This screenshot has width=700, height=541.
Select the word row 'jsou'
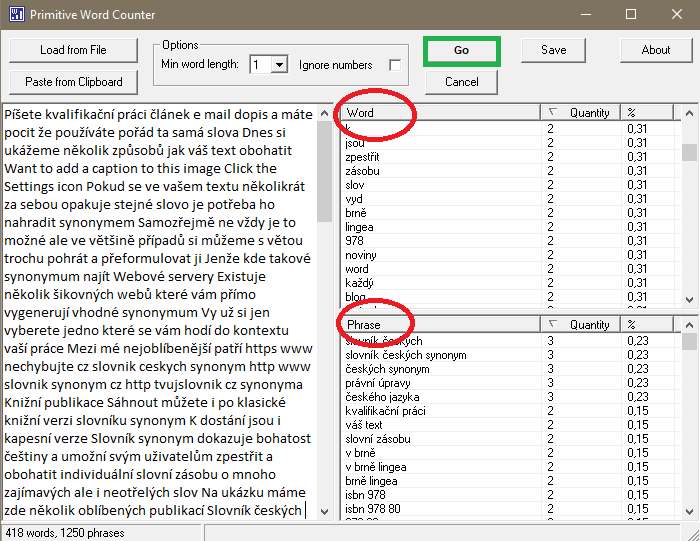click(509, 143)
